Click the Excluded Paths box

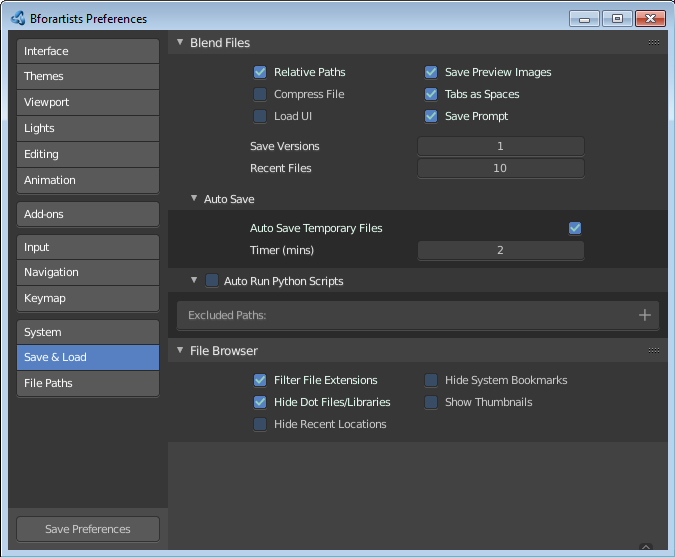click(x=418, y=315)
